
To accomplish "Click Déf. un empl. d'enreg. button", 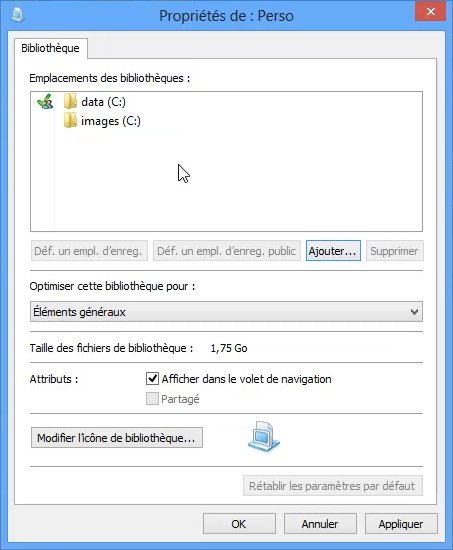I will 89,250.
